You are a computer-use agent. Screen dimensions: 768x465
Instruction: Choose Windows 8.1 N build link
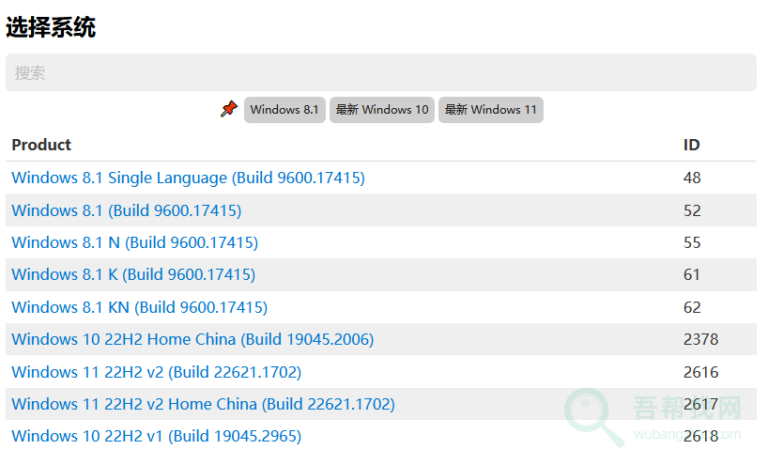click(134, 242)
